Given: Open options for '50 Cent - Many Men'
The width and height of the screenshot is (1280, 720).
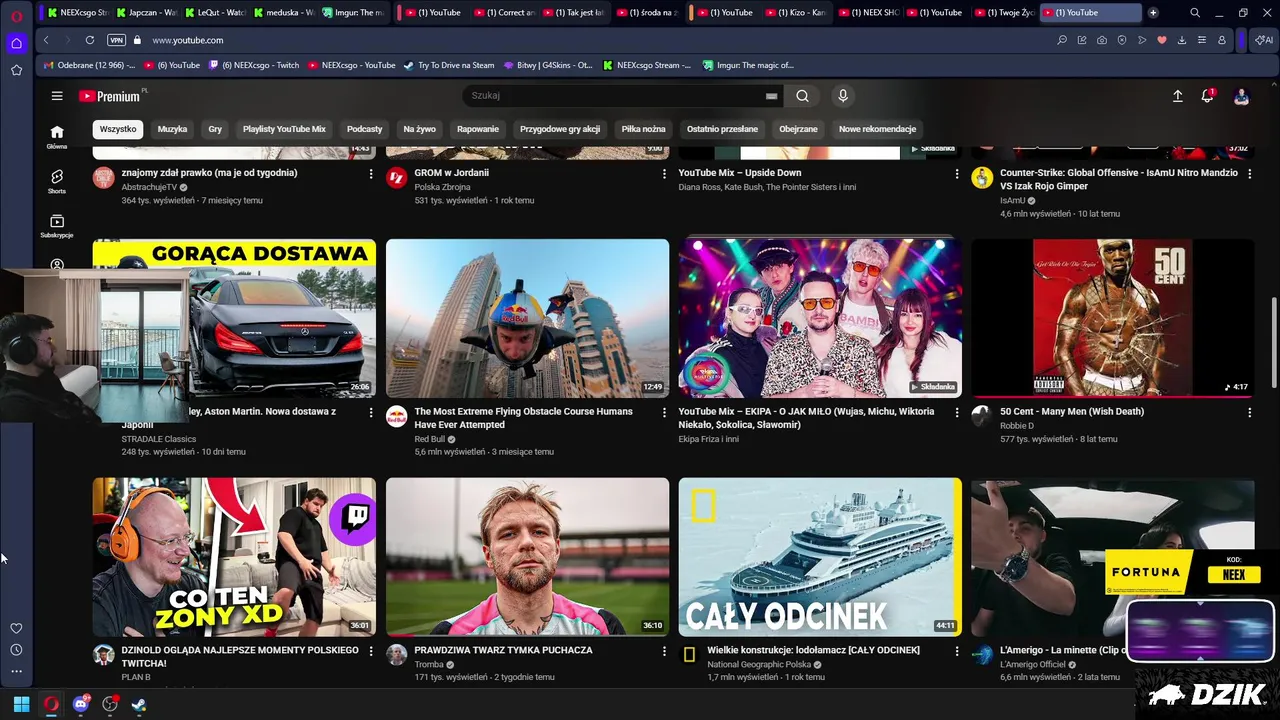Looking at the screenshot, I should (1249, 412).
